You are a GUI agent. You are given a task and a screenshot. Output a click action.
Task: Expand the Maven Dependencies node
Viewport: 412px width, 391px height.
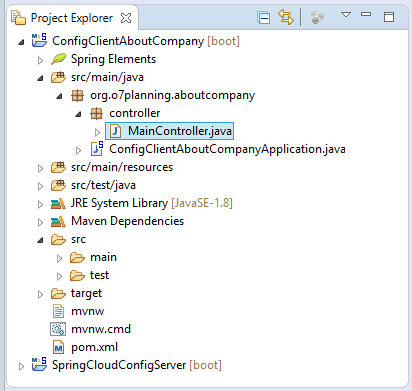40,222
